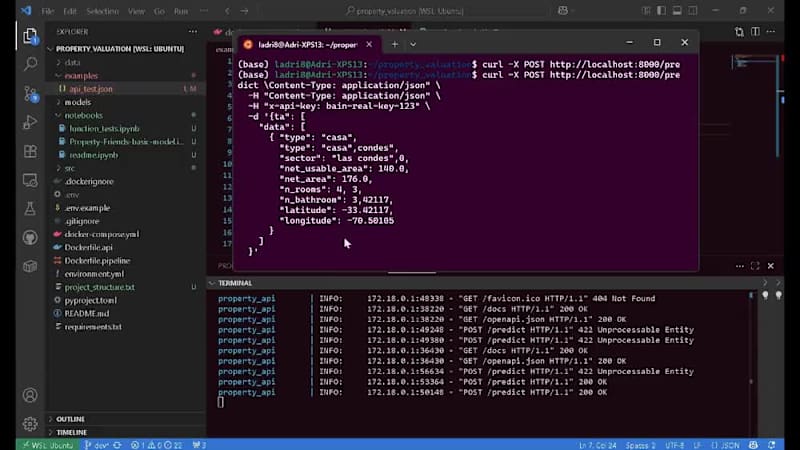Open the Extensions view
Viewport: 800px width, 450px height.
[30, 152]
